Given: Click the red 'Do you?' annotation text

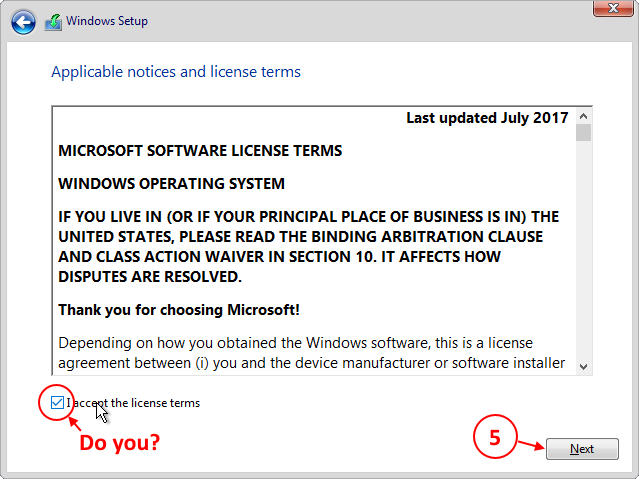Looking at the screenshot, I should (x=119, y=443).
